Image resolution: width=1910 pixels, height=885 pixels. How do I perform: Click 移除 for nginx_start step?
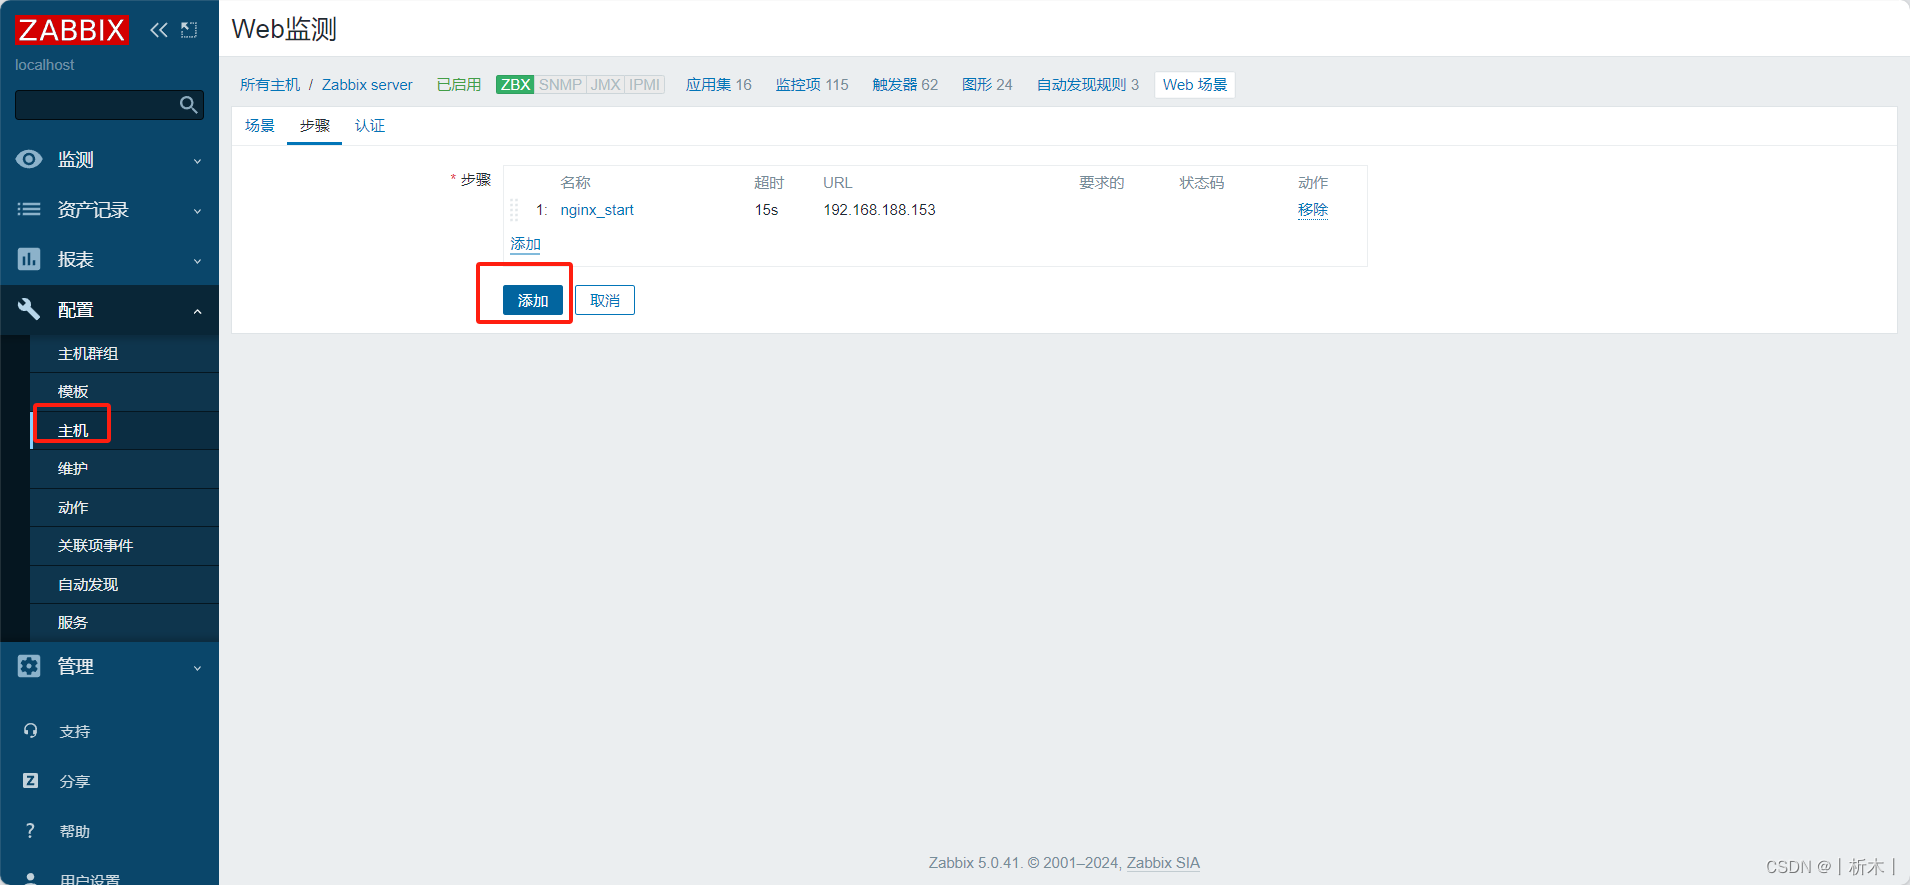pyautogui.click(x=1313, y=210)
